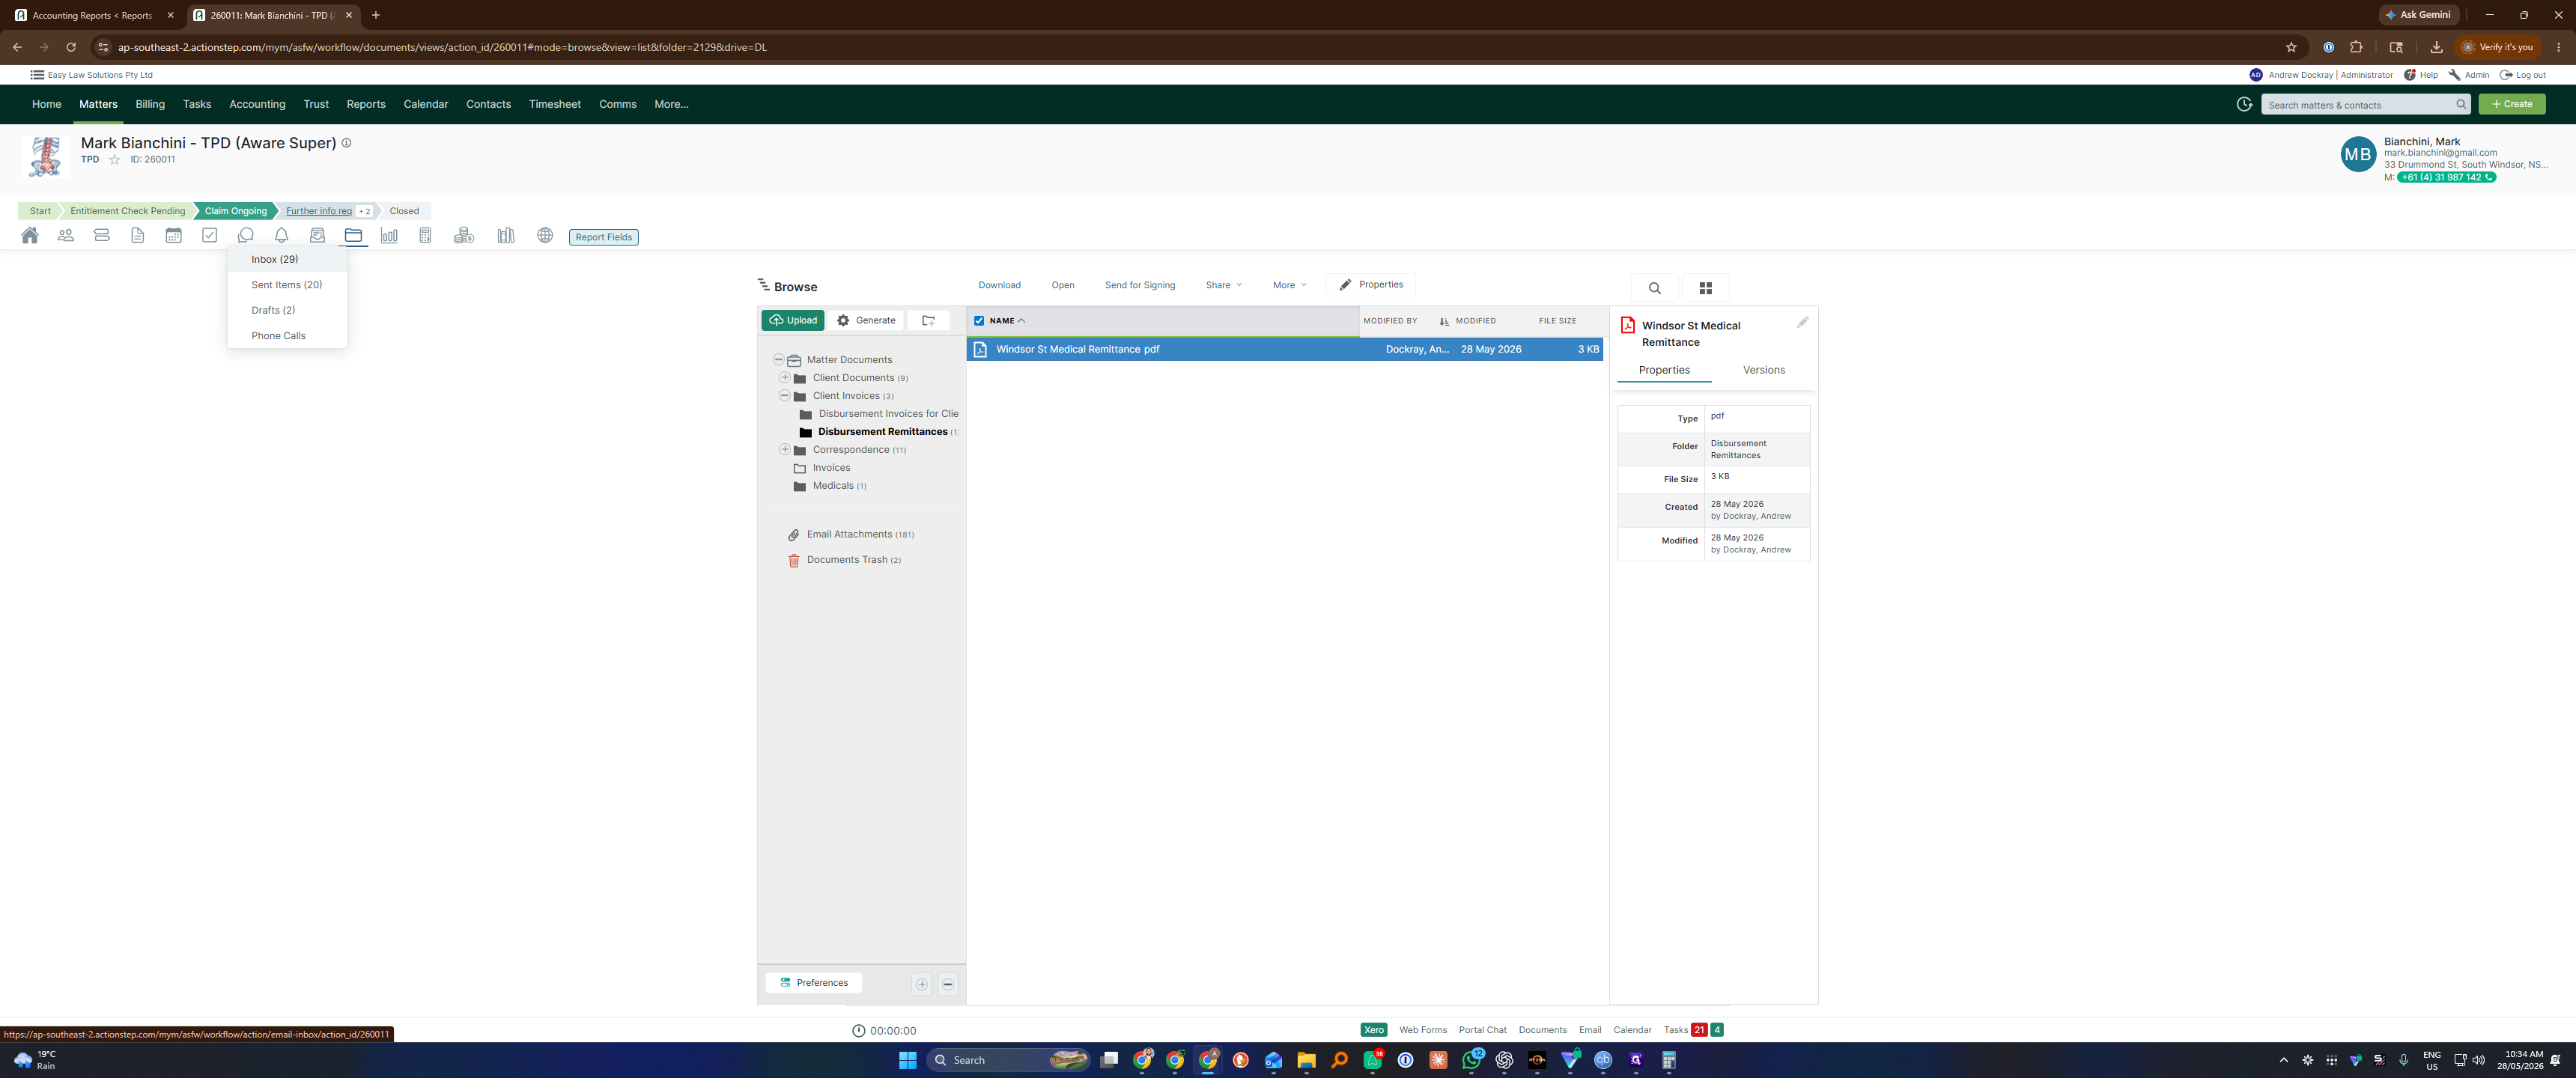
Task: Open the Disbursement Invoices for Client folder
Action: pyautogui.click(x=888, y=414)
